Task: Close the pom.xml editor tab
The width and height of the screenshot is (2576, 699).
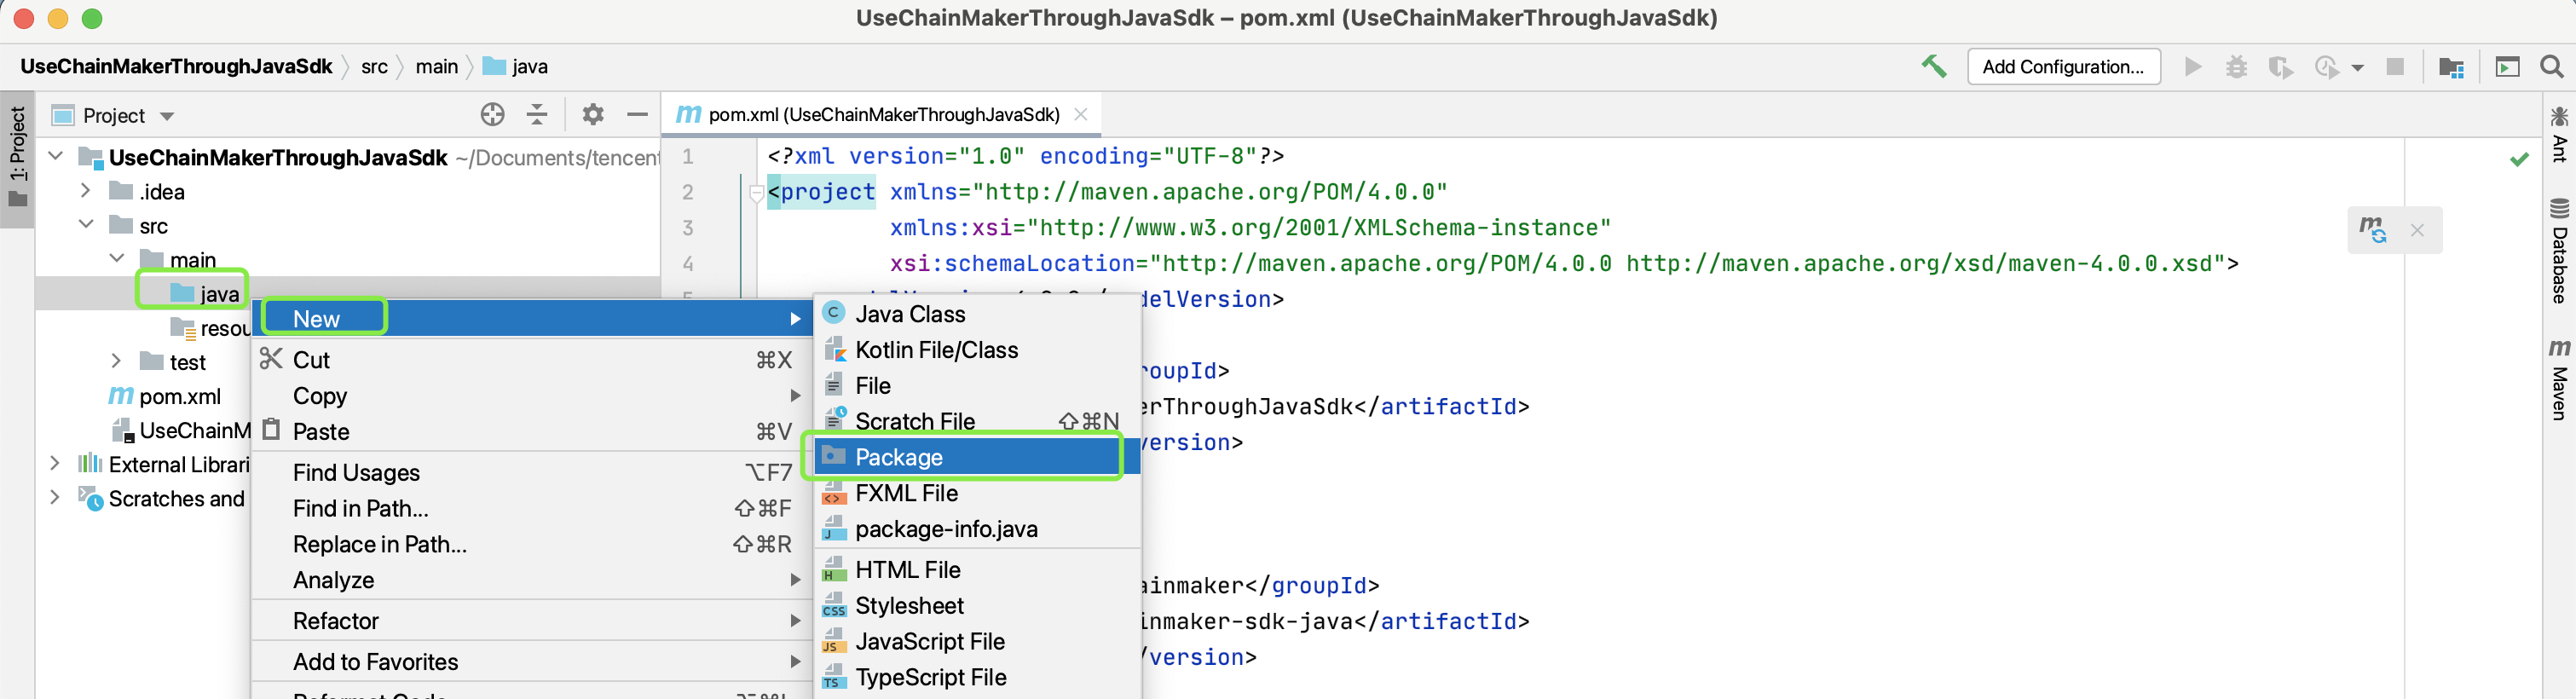Action: 1081,114
